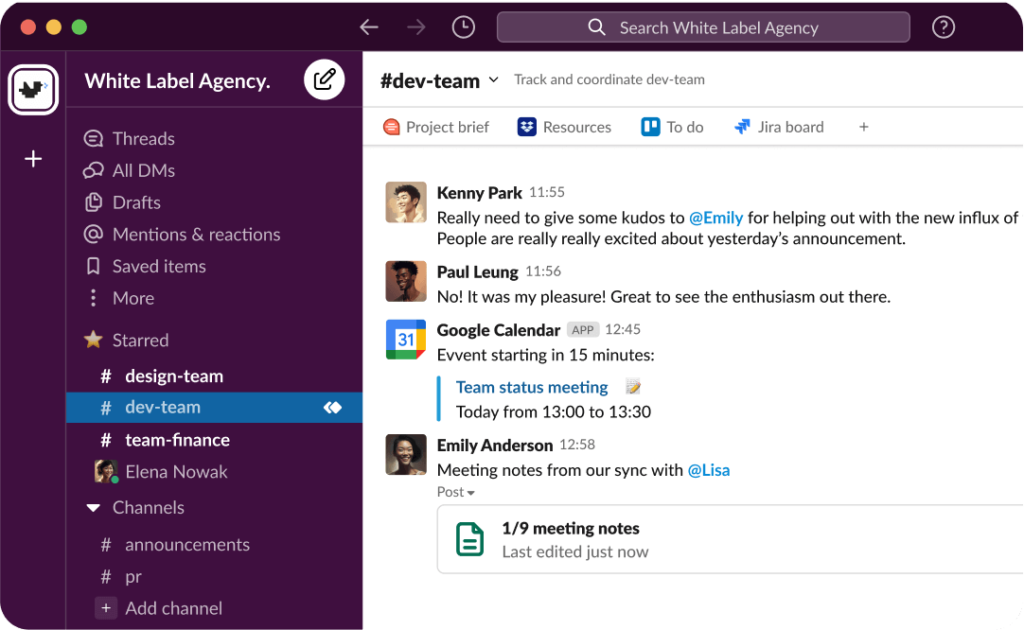Click the Threads icon in the sidebar
This screenshot has width=1024, height=630.
point(93,138)
